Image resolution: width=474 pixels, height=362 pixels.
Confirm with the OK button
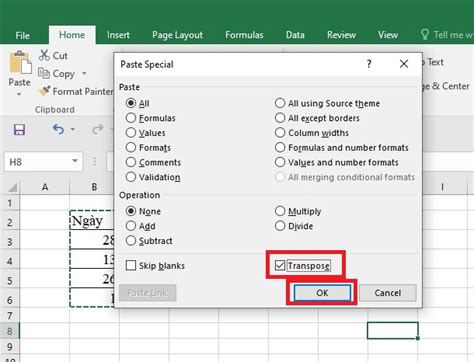322,293
